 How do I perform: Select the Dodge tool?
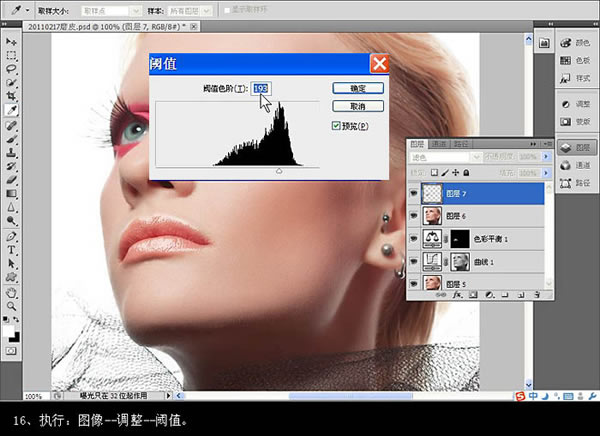coord(11,220)
